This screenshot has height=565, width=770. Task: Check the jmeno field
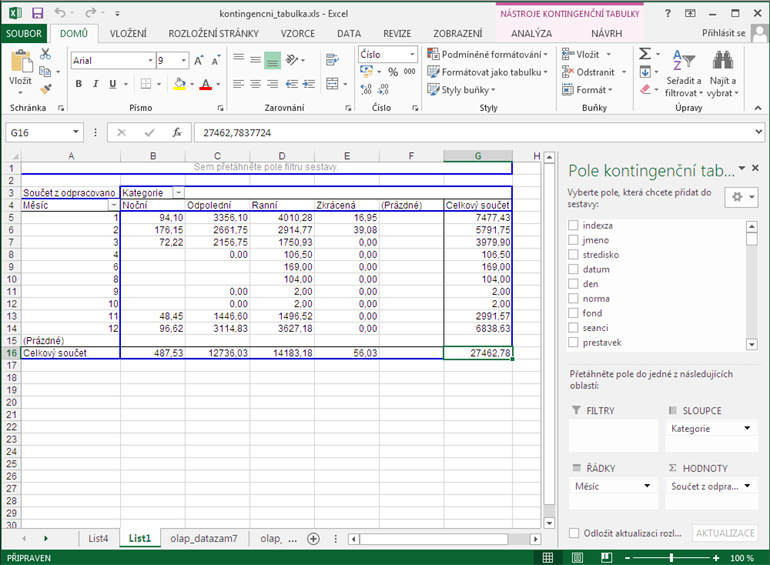coord(573,240)
